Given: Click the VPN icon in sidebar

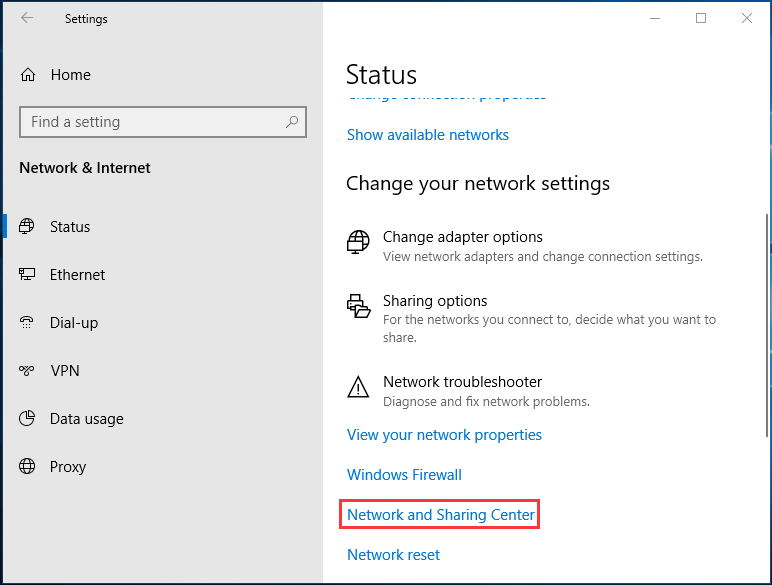Looking at the screenshot, I should (x=27, y=370).
